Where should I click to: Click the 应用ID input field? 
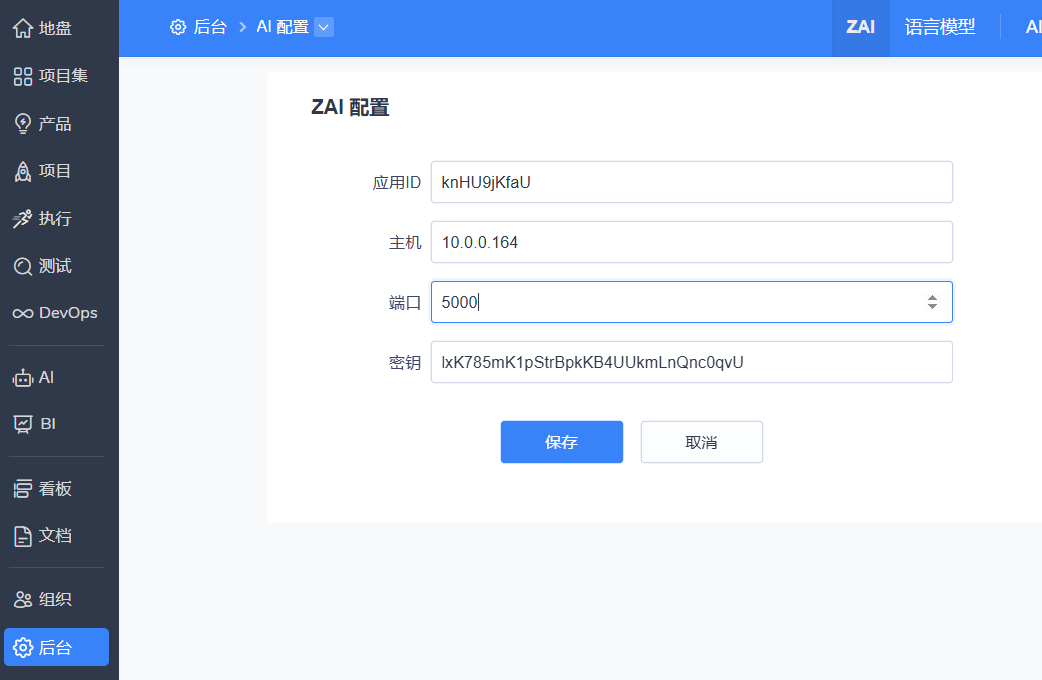(x=692, y=182)
